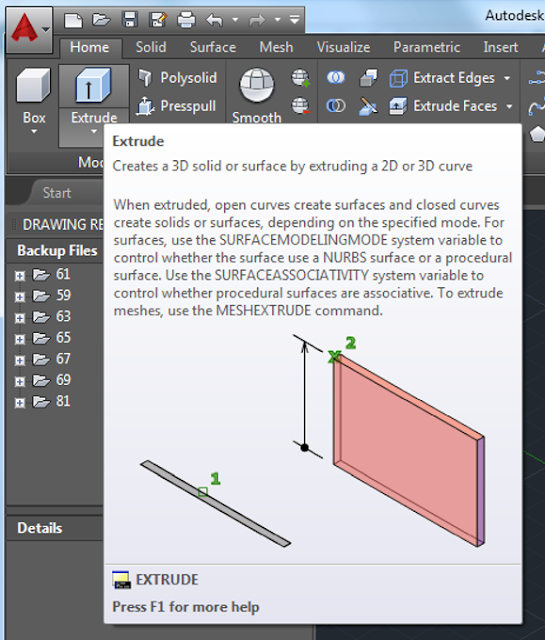Select the Parametric ribbon tab

click(x=426, y=47)
